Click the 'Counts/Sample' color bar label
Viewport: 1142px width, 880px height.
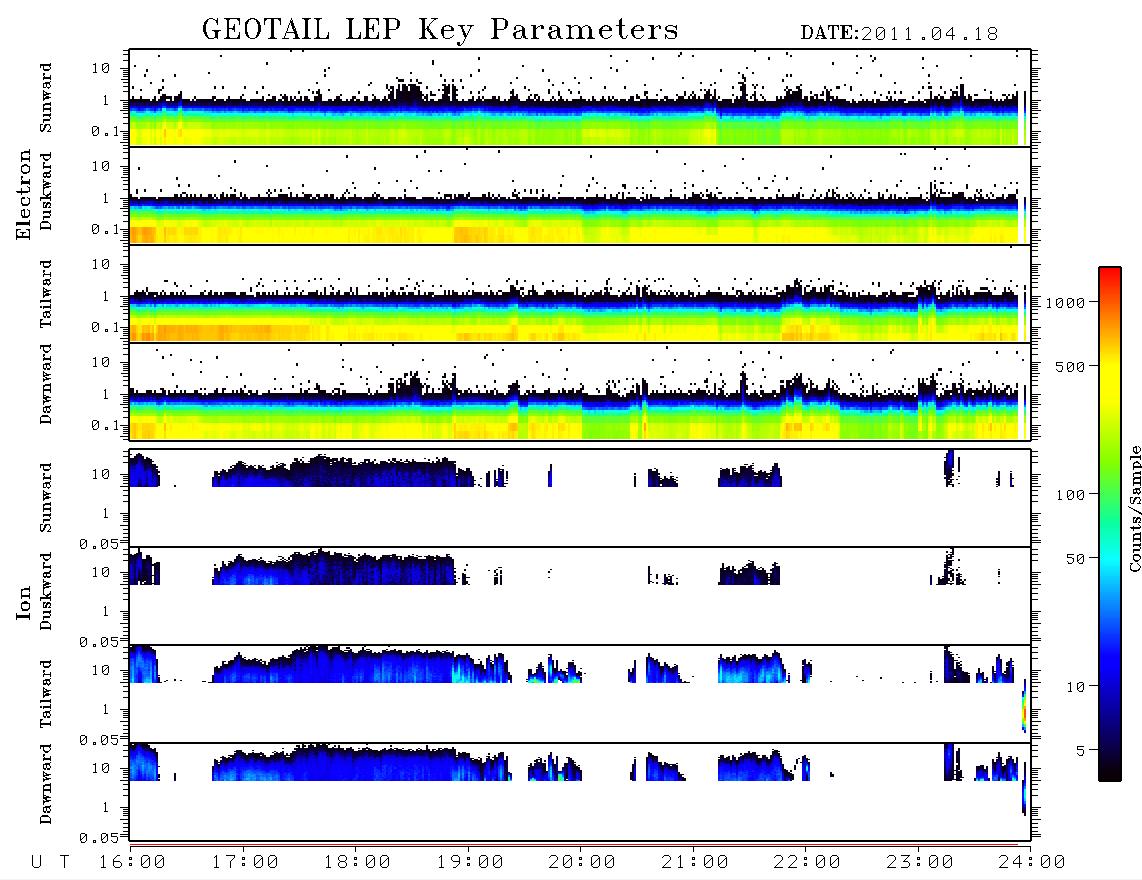(1134, 508)
